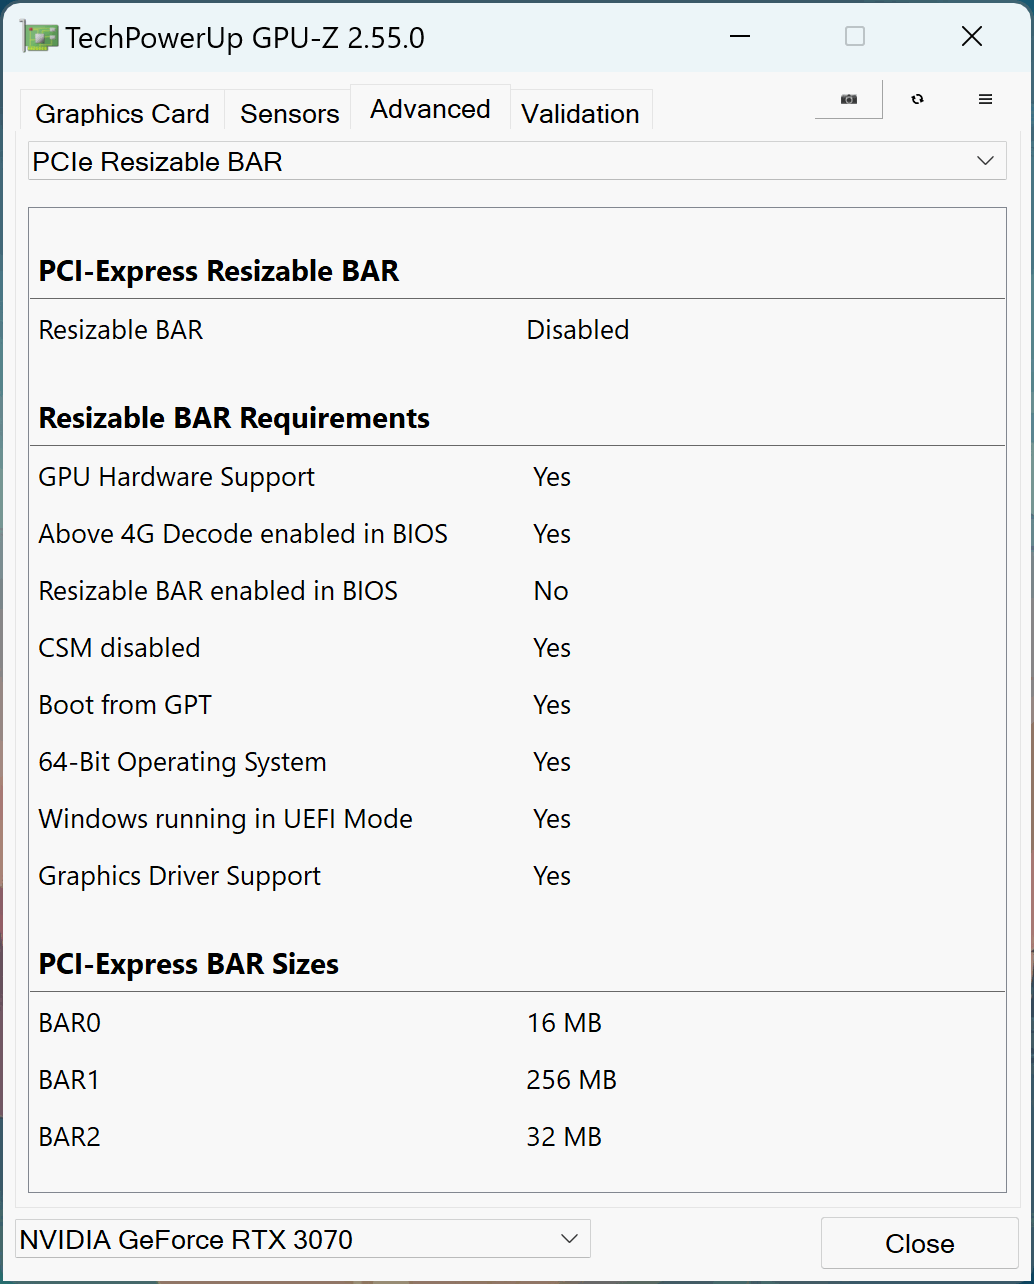Take a screenshot with the camera icon

coord(848,99)
